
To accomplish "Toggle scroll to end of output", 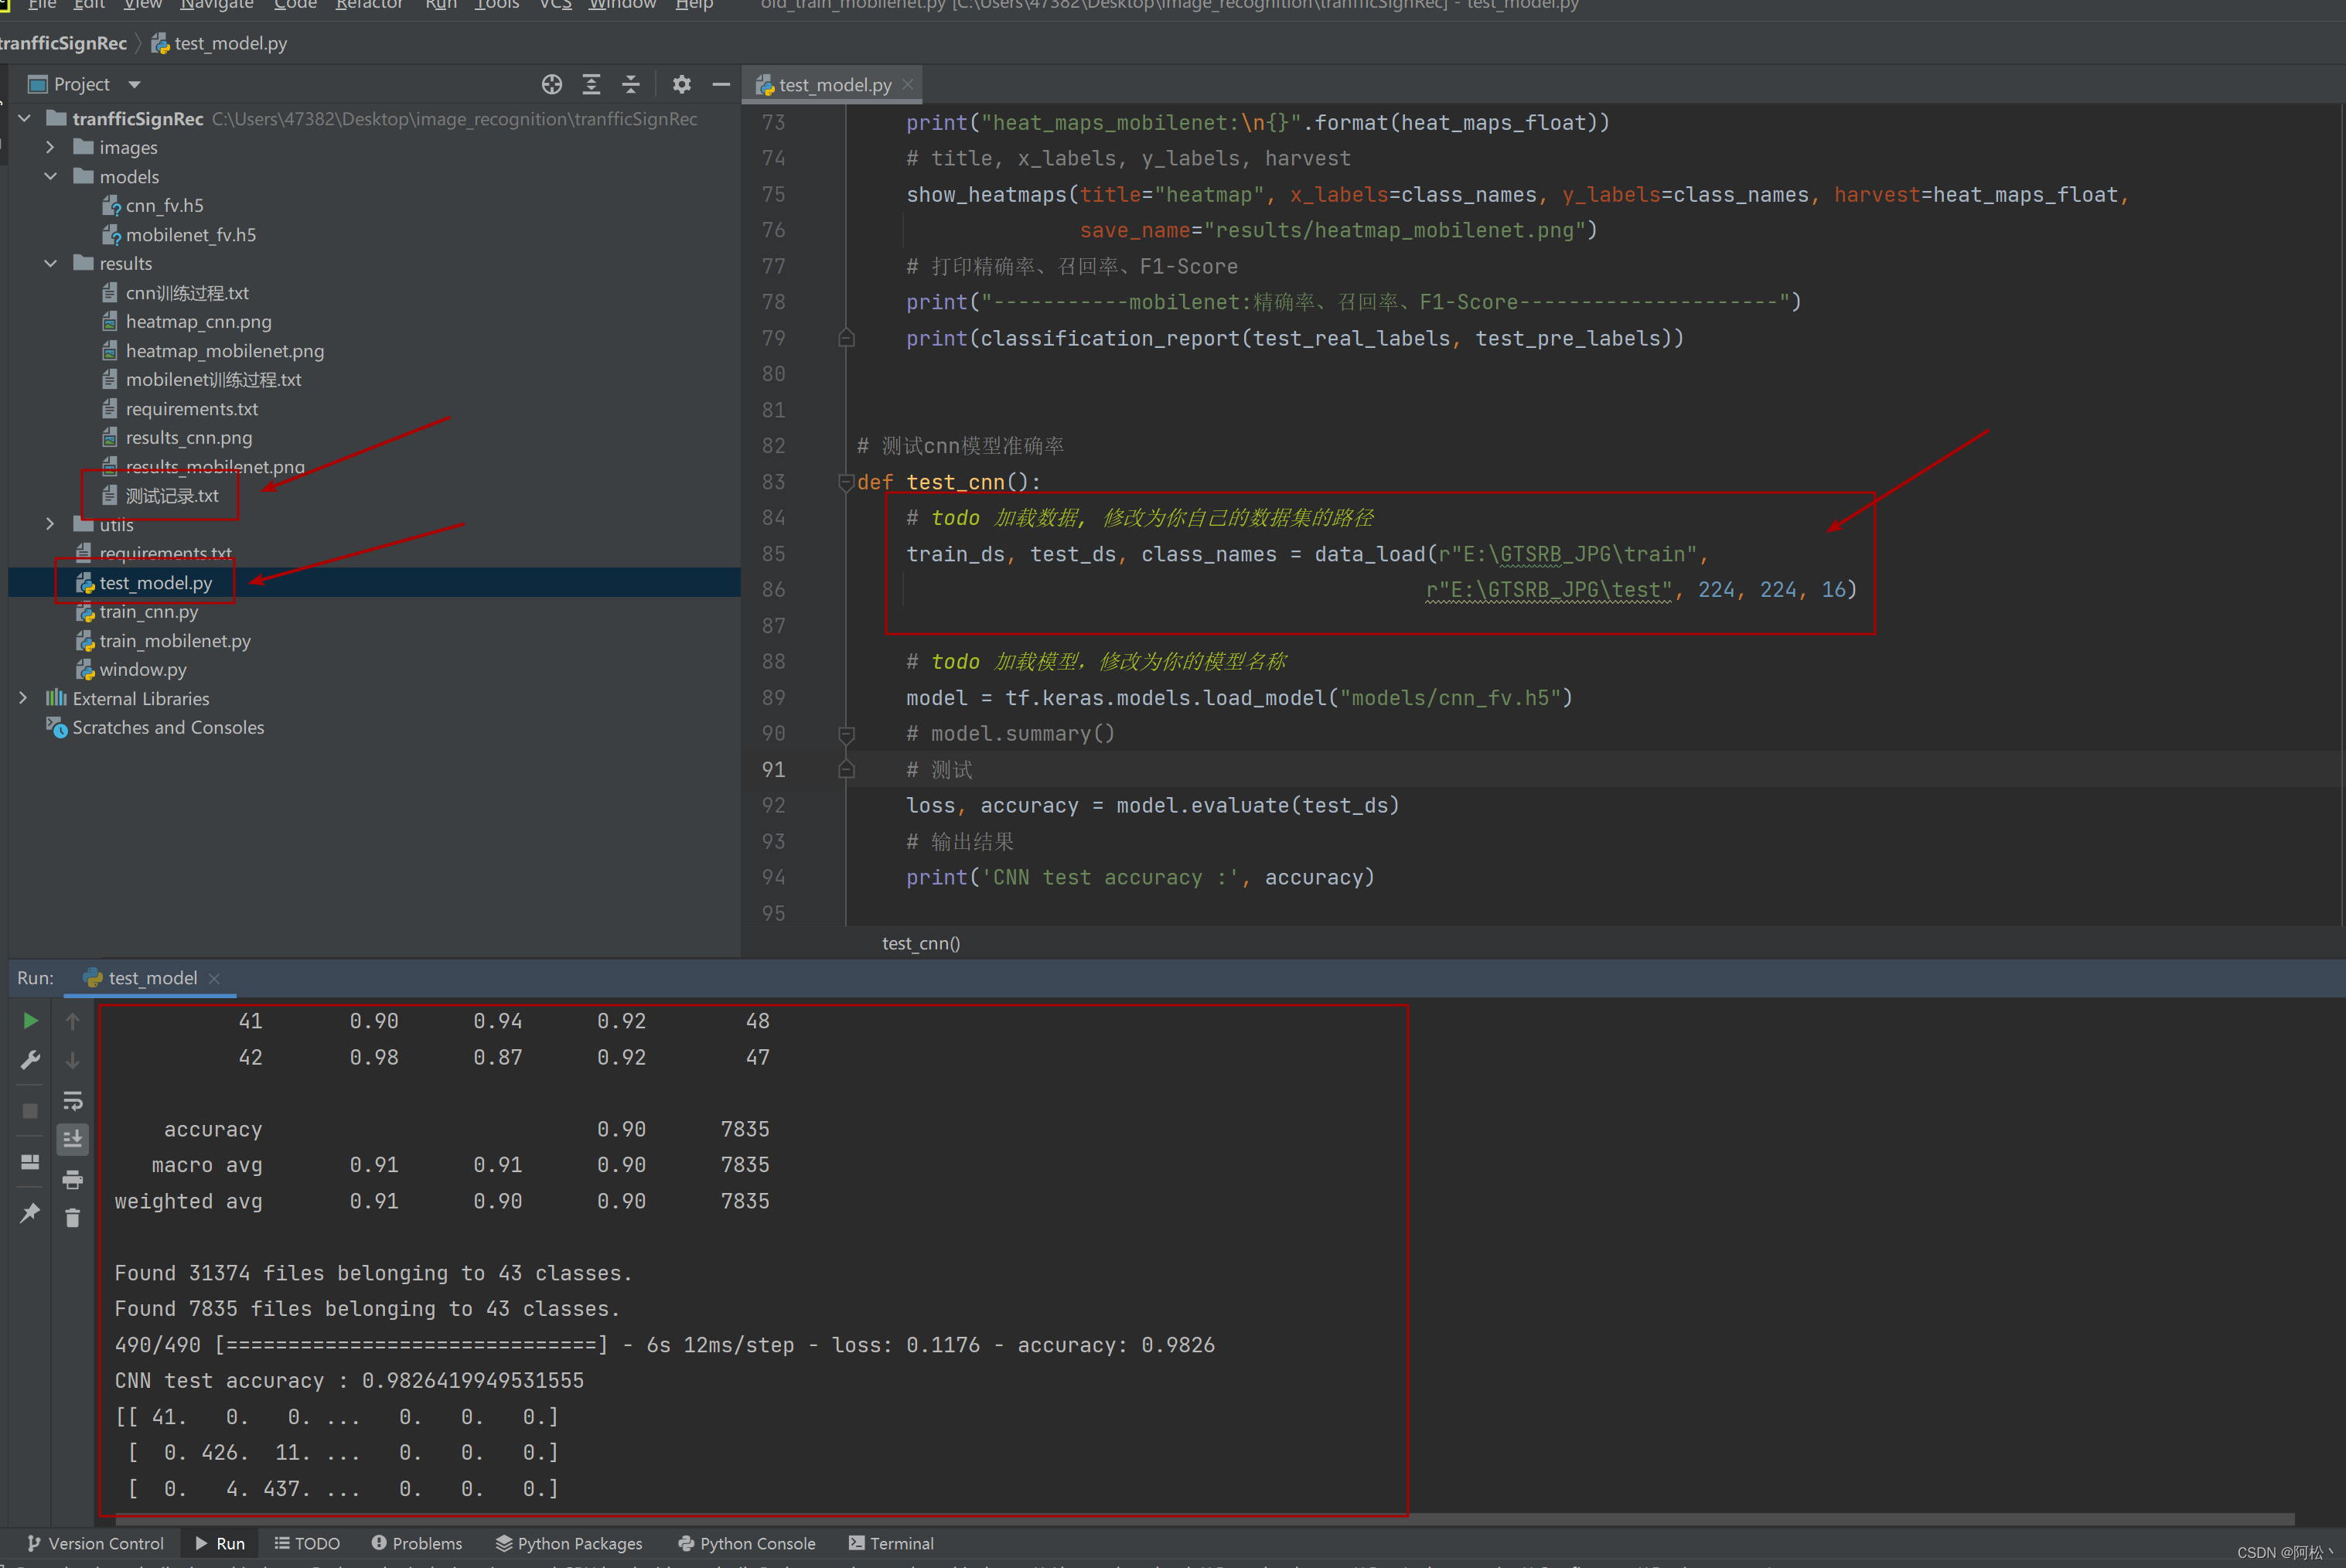I will pos(72,1139).
